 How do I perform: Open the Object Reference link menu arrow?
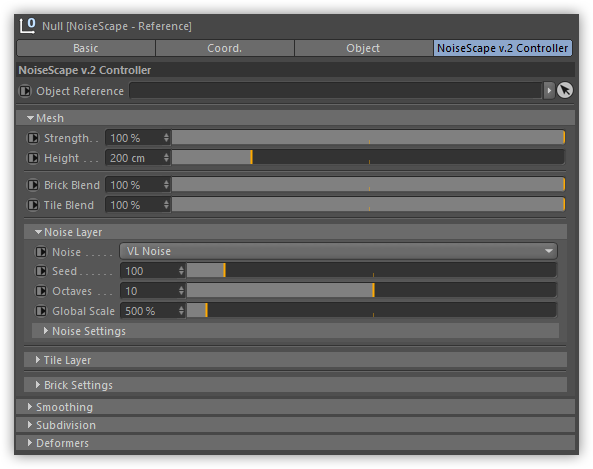pyautogui.click(x=549, y=90)
